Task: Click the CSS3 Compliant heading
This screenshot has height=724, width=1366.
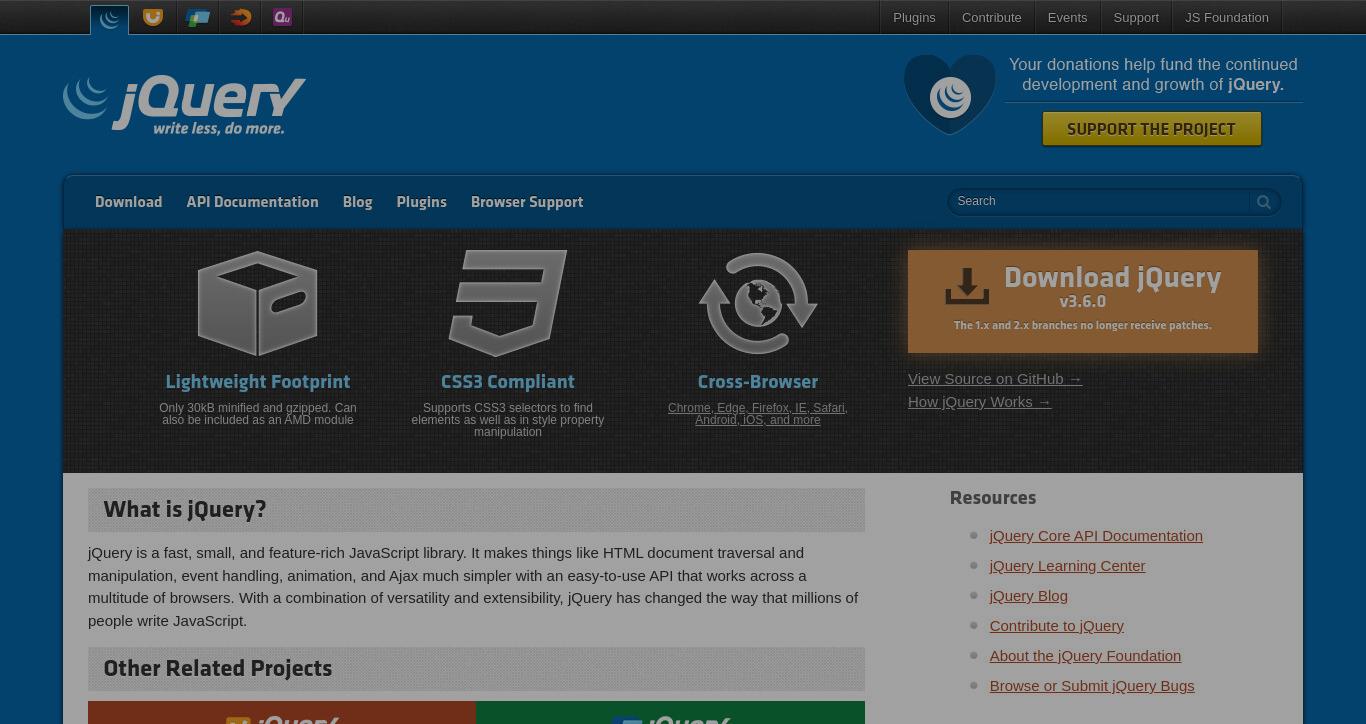Action: 508,382
